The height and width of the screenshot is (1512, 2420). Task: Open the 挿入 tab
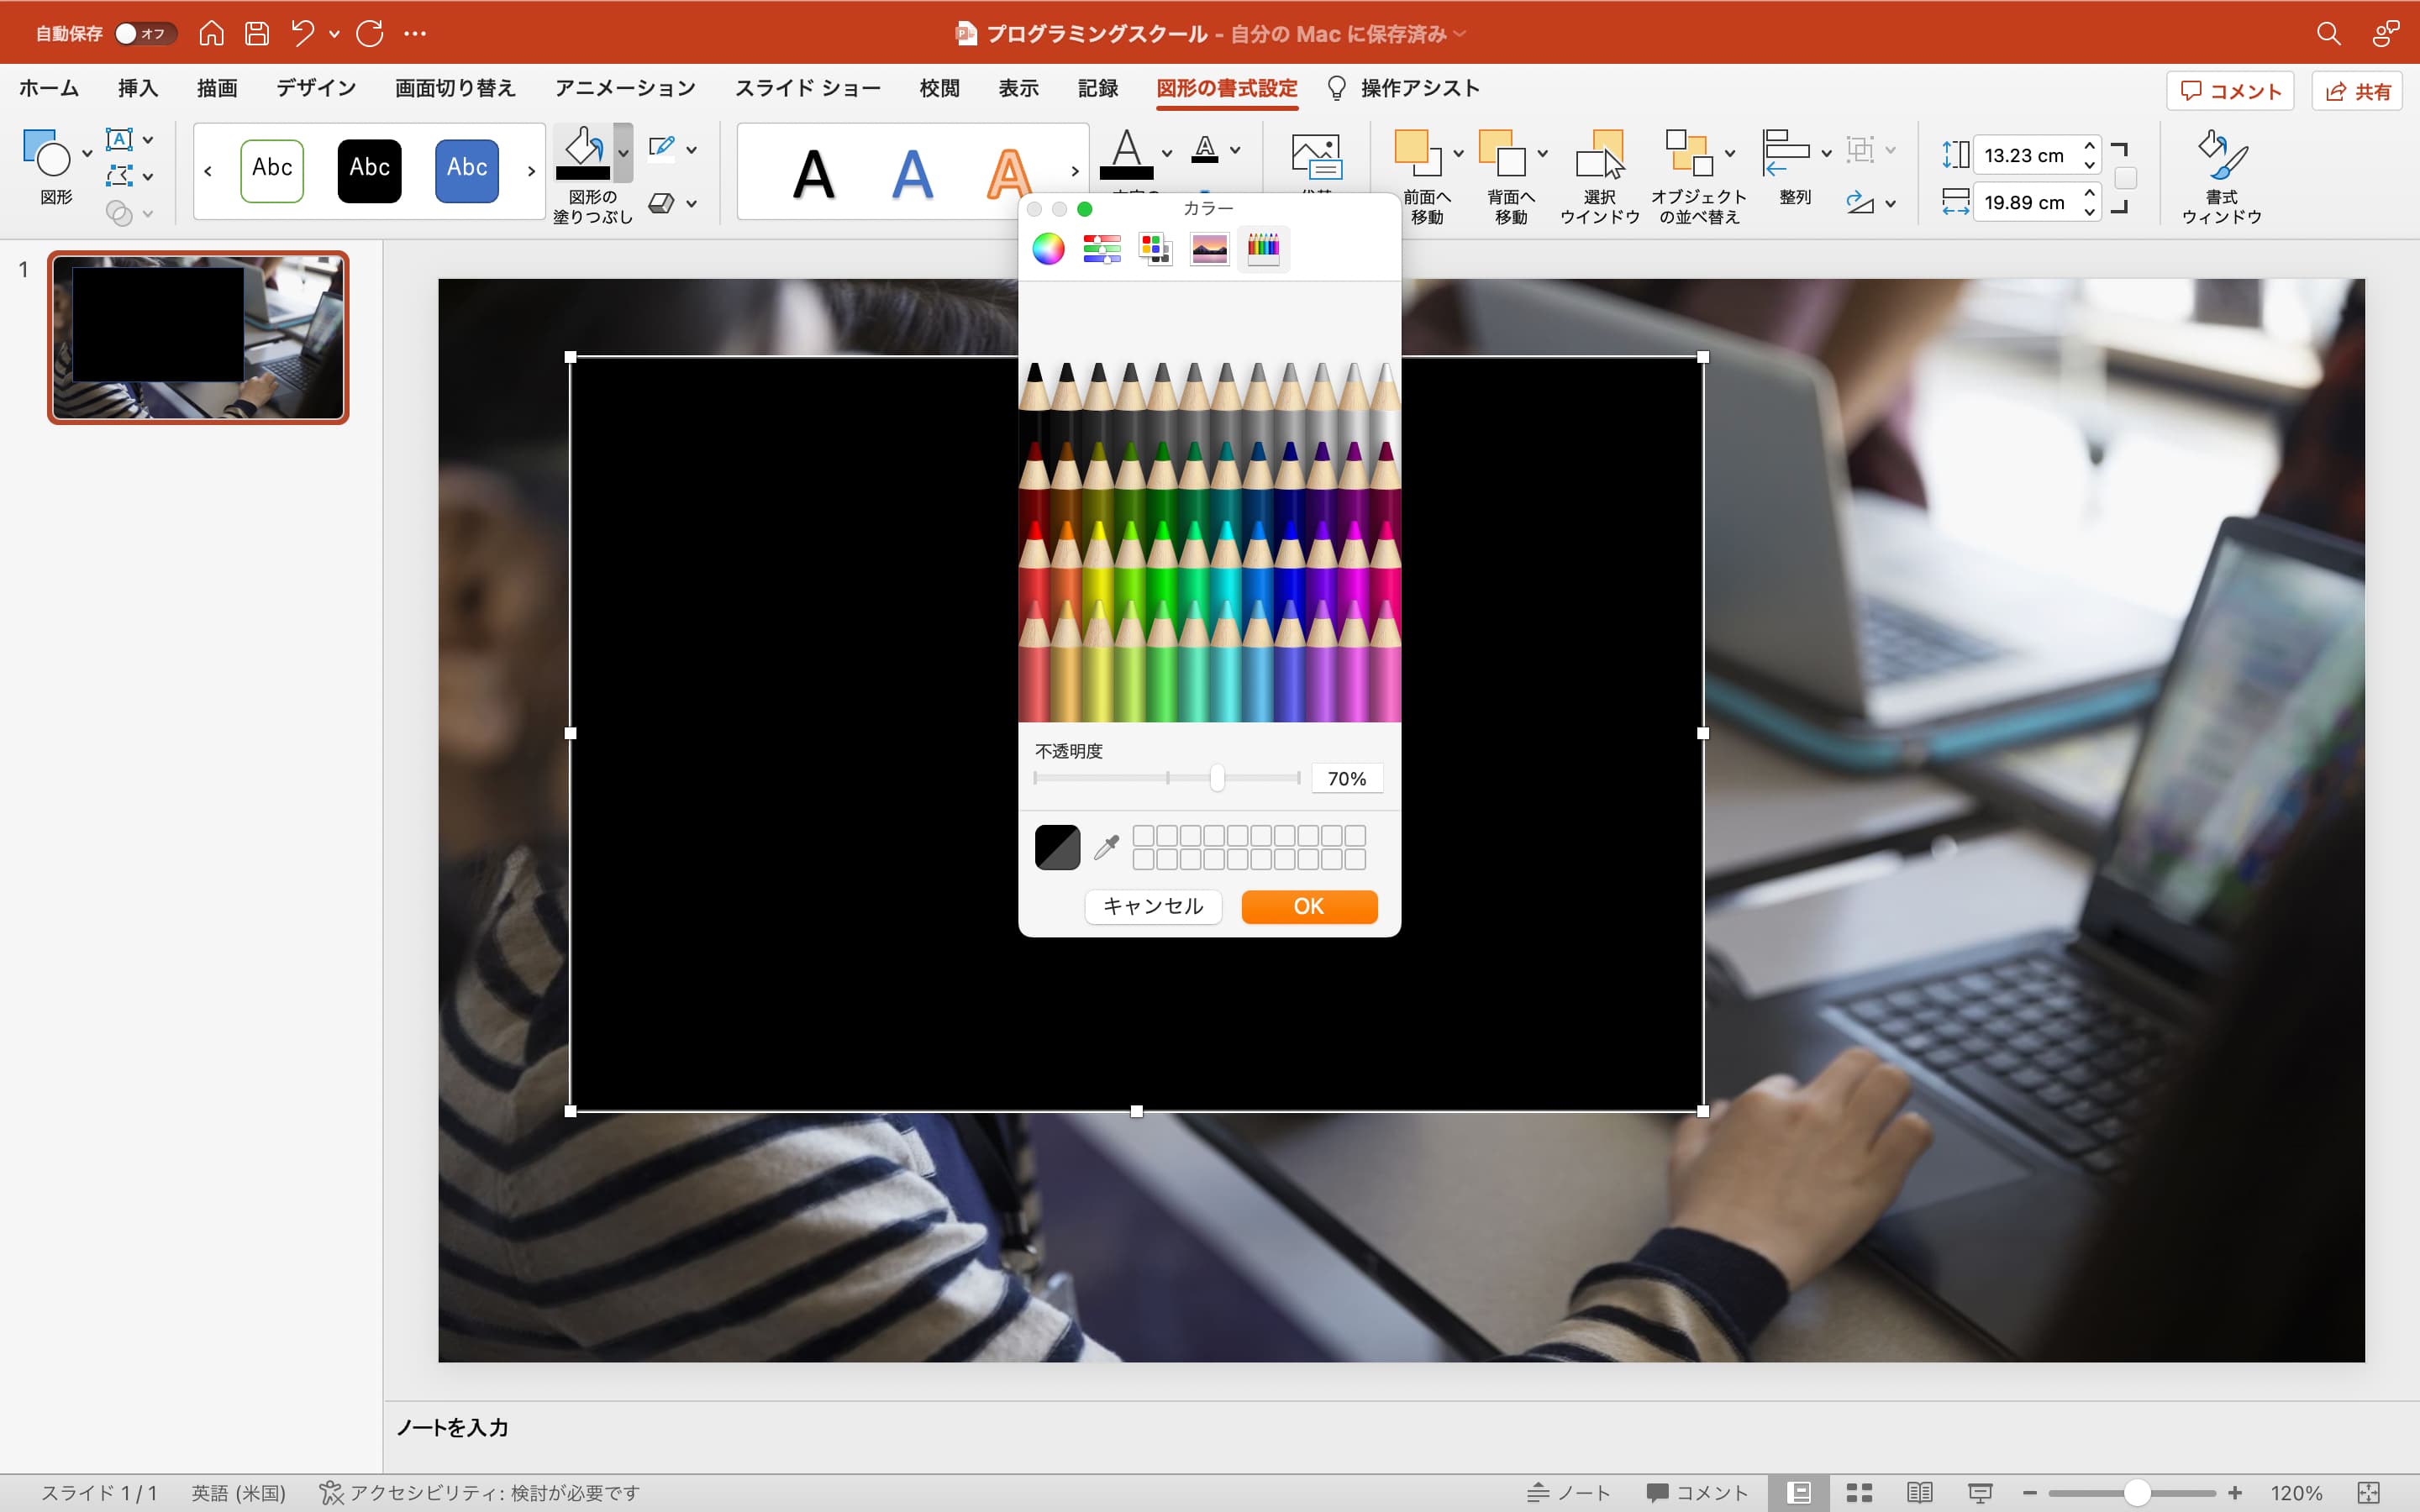tap(138, 88)
